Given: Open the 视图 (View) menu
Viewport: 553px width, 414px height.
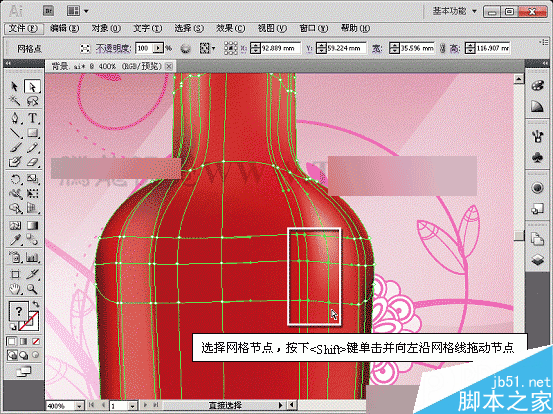Looking at the screenshot, I should tap(272, 28).
